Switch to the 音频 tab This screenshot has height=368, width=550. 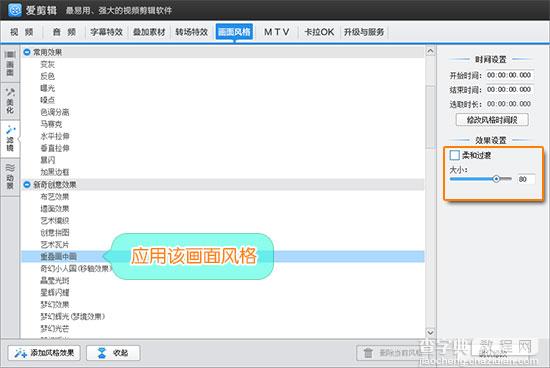pos(64,32)
